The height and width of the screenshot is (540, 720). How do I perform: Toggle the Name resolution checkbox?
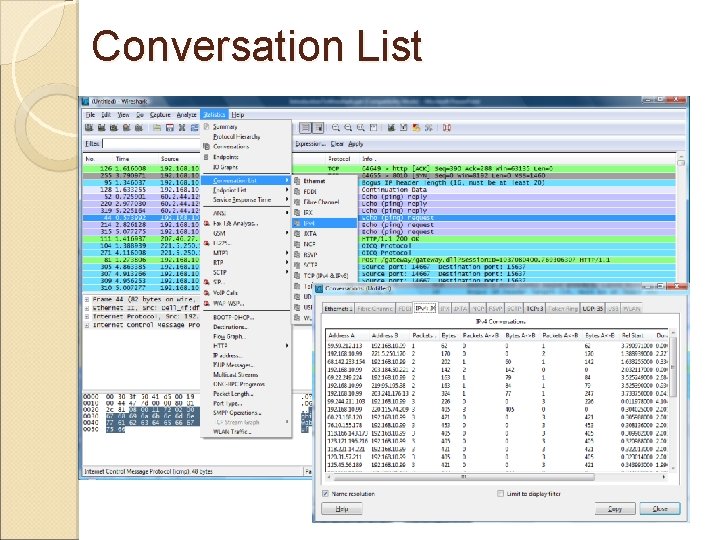coord(325,494)
